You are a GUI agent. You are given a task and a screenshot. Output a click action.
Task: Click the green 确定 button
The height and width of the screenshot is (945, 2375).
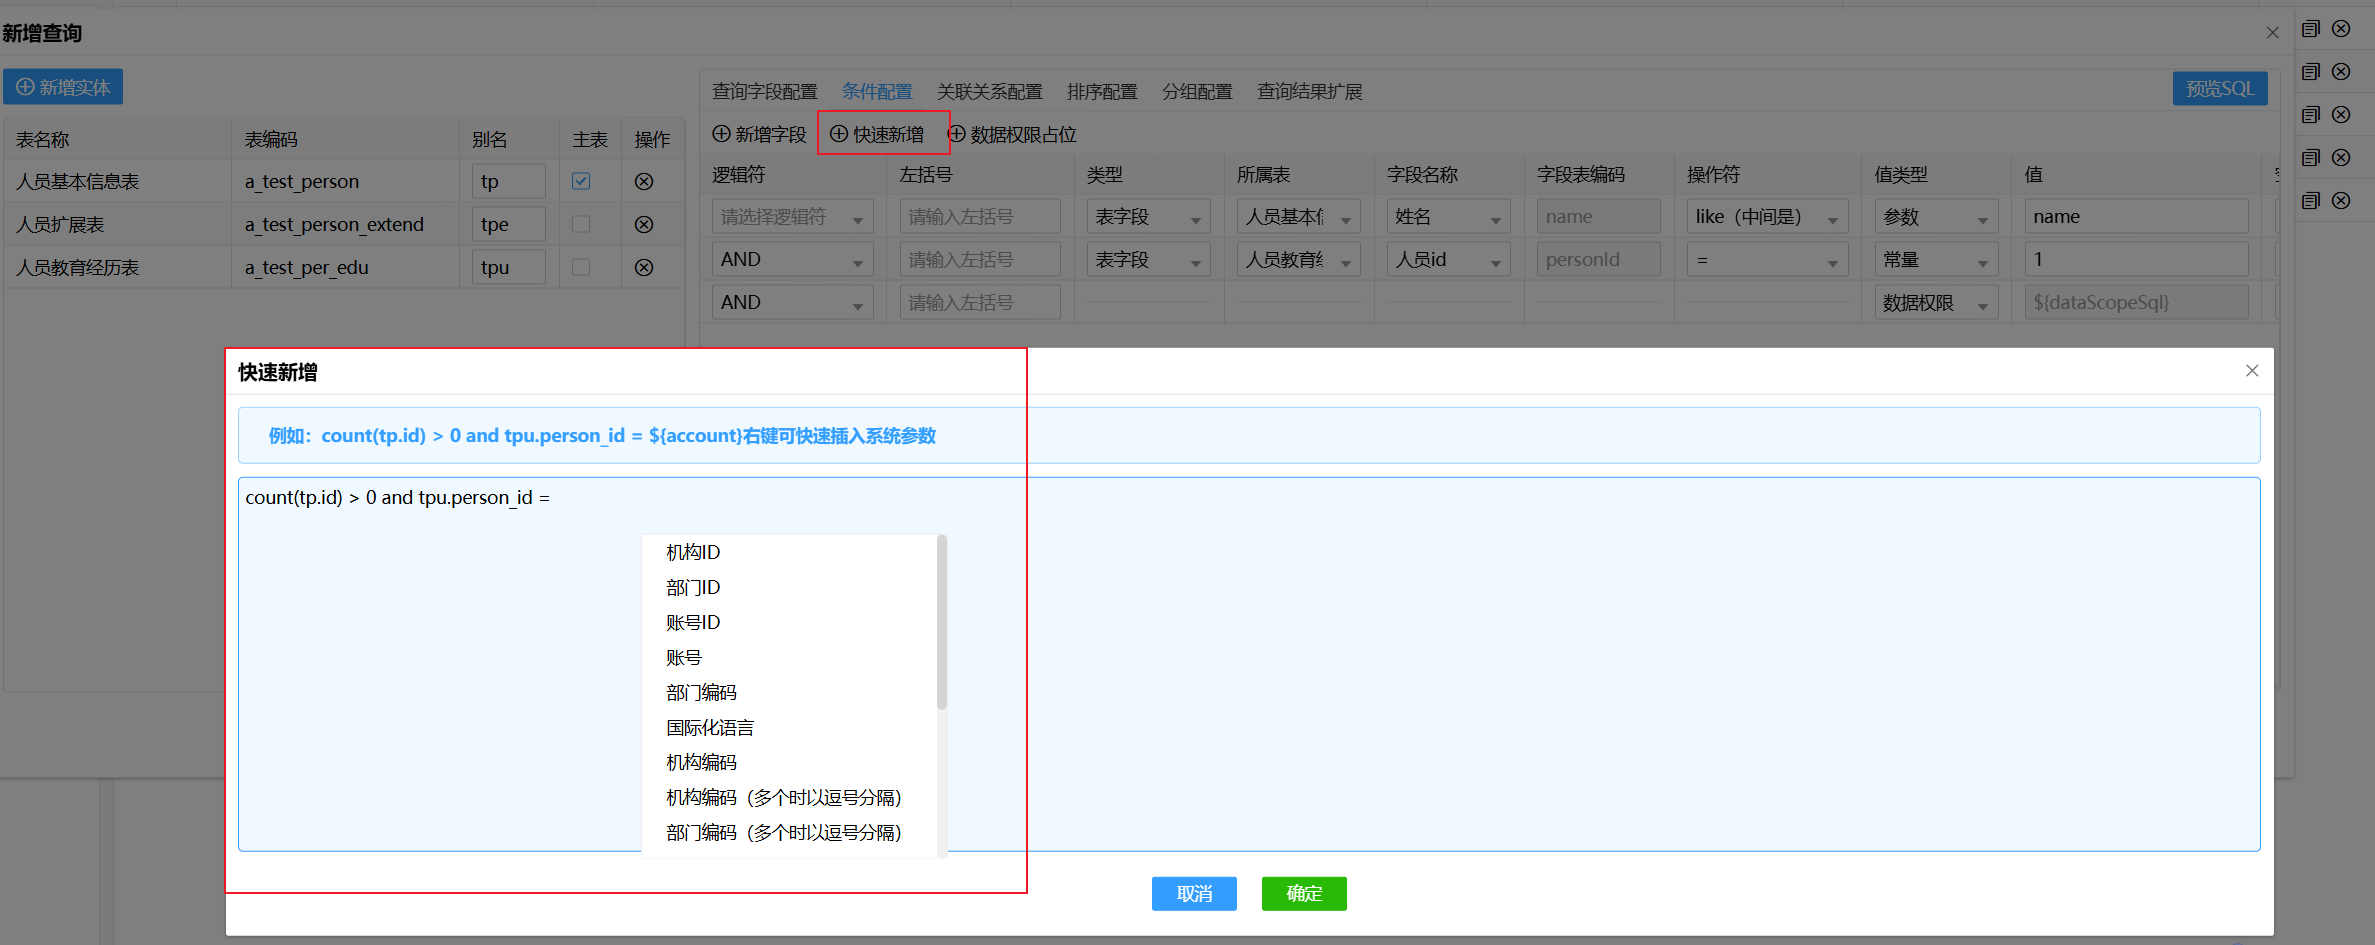pos(1303,894)
